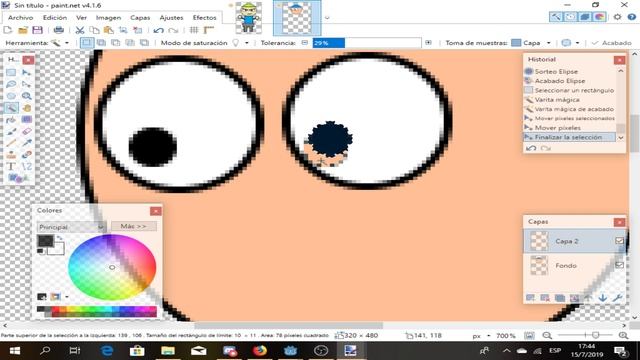Image resolution: width=640 pixels, height=360 pixels.
Task: Select the Paint Bucket tool
Action: click(x=11, y=120)
